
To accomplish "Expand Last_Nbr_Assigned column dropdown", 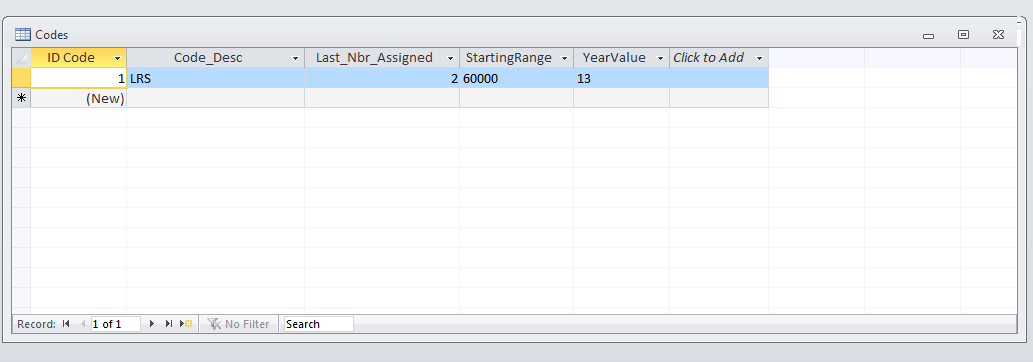I will coord(451,58).
